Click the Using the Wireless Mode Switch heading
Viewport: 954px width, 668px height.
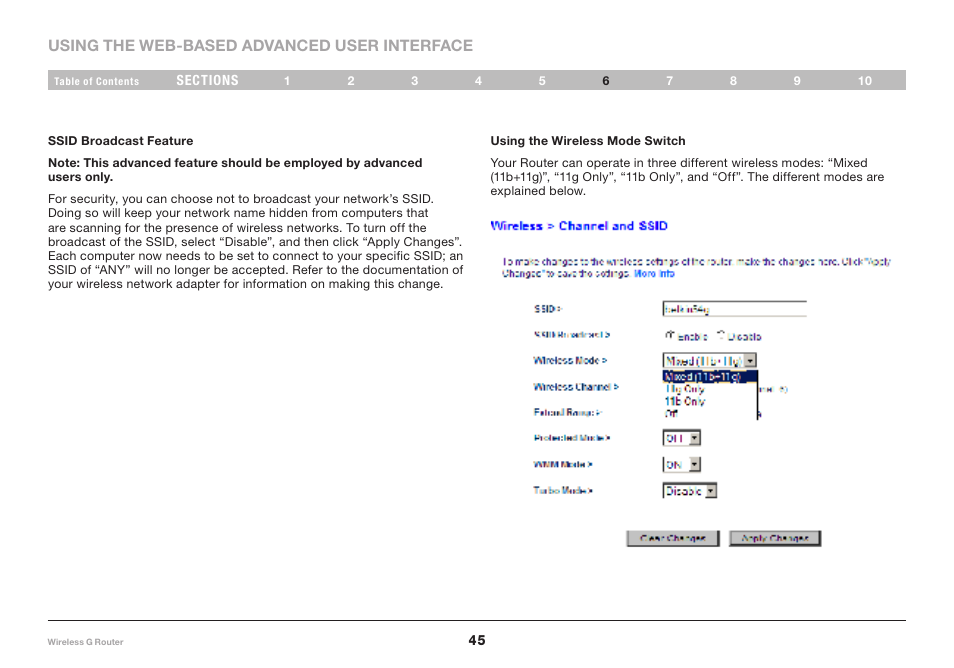(588, 141)
